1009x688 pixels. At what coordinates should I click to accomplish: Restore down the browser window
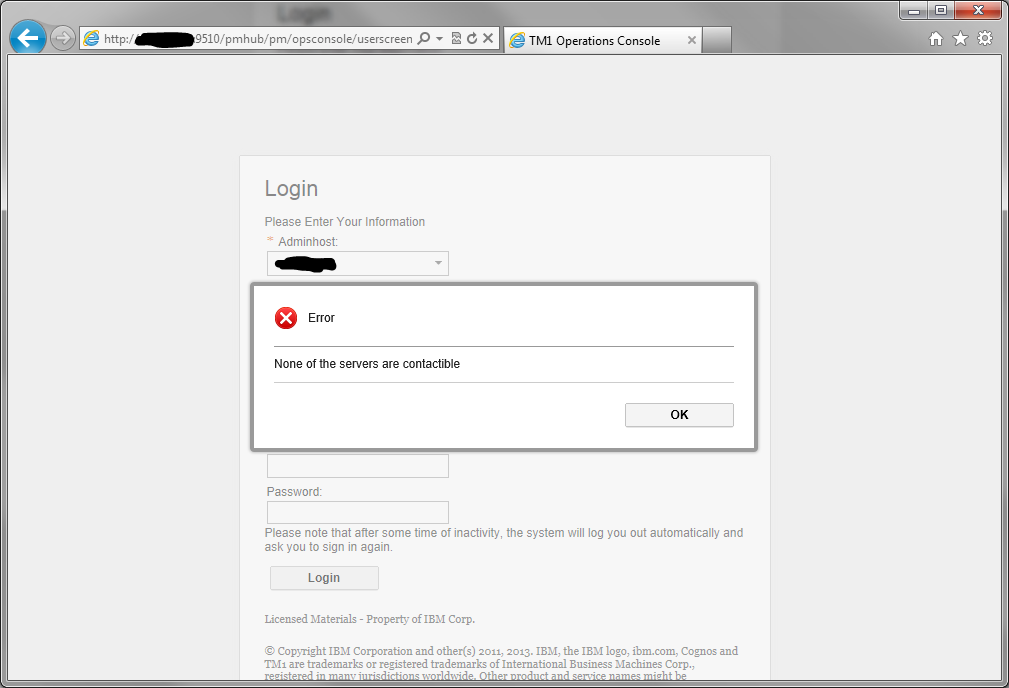941,10
